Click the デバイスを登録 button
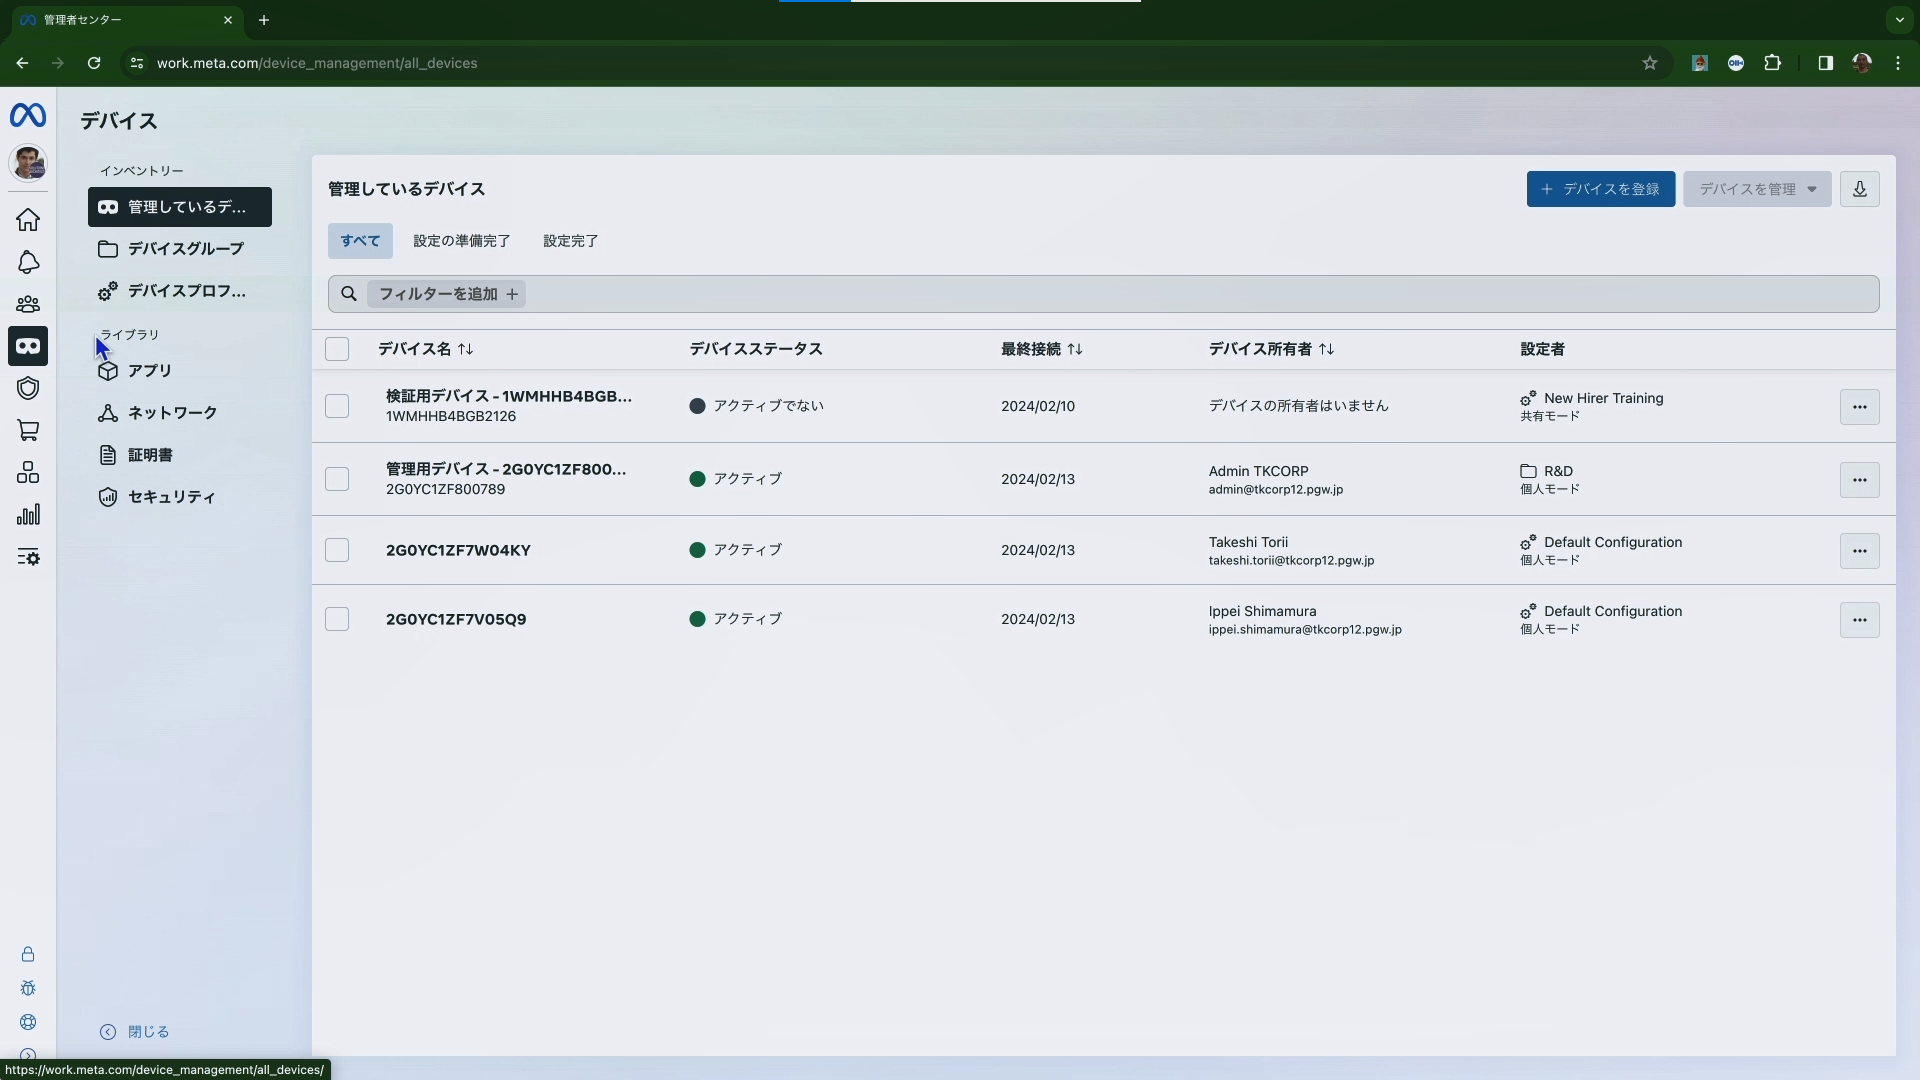Viewport: 1920px width, 1080px height. [x=1600, y=189]
